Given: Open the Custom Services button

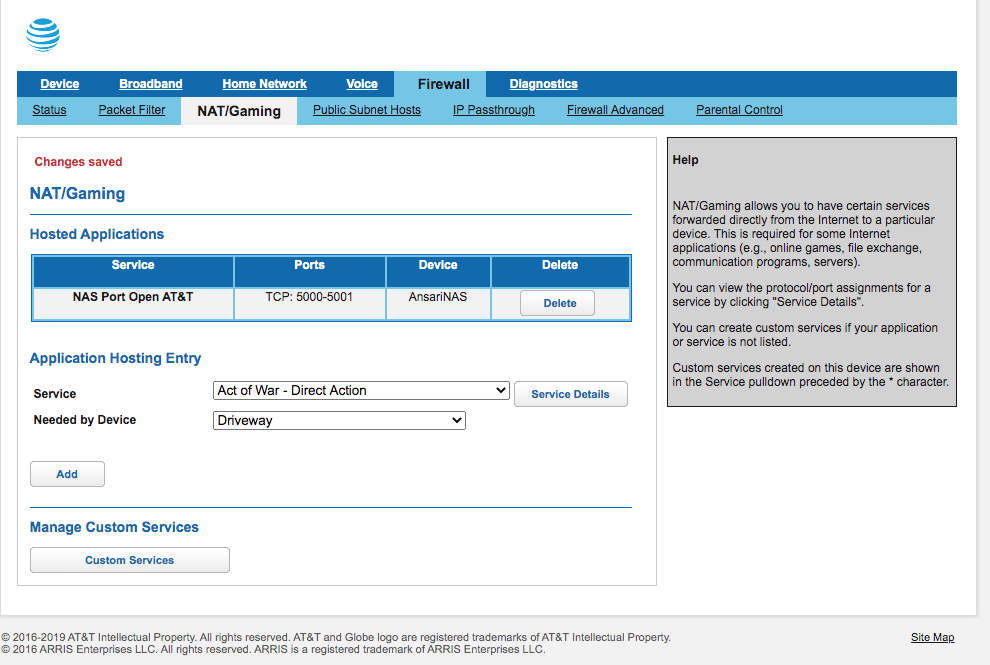Looking at the screenshot, I should pos(130,560).
